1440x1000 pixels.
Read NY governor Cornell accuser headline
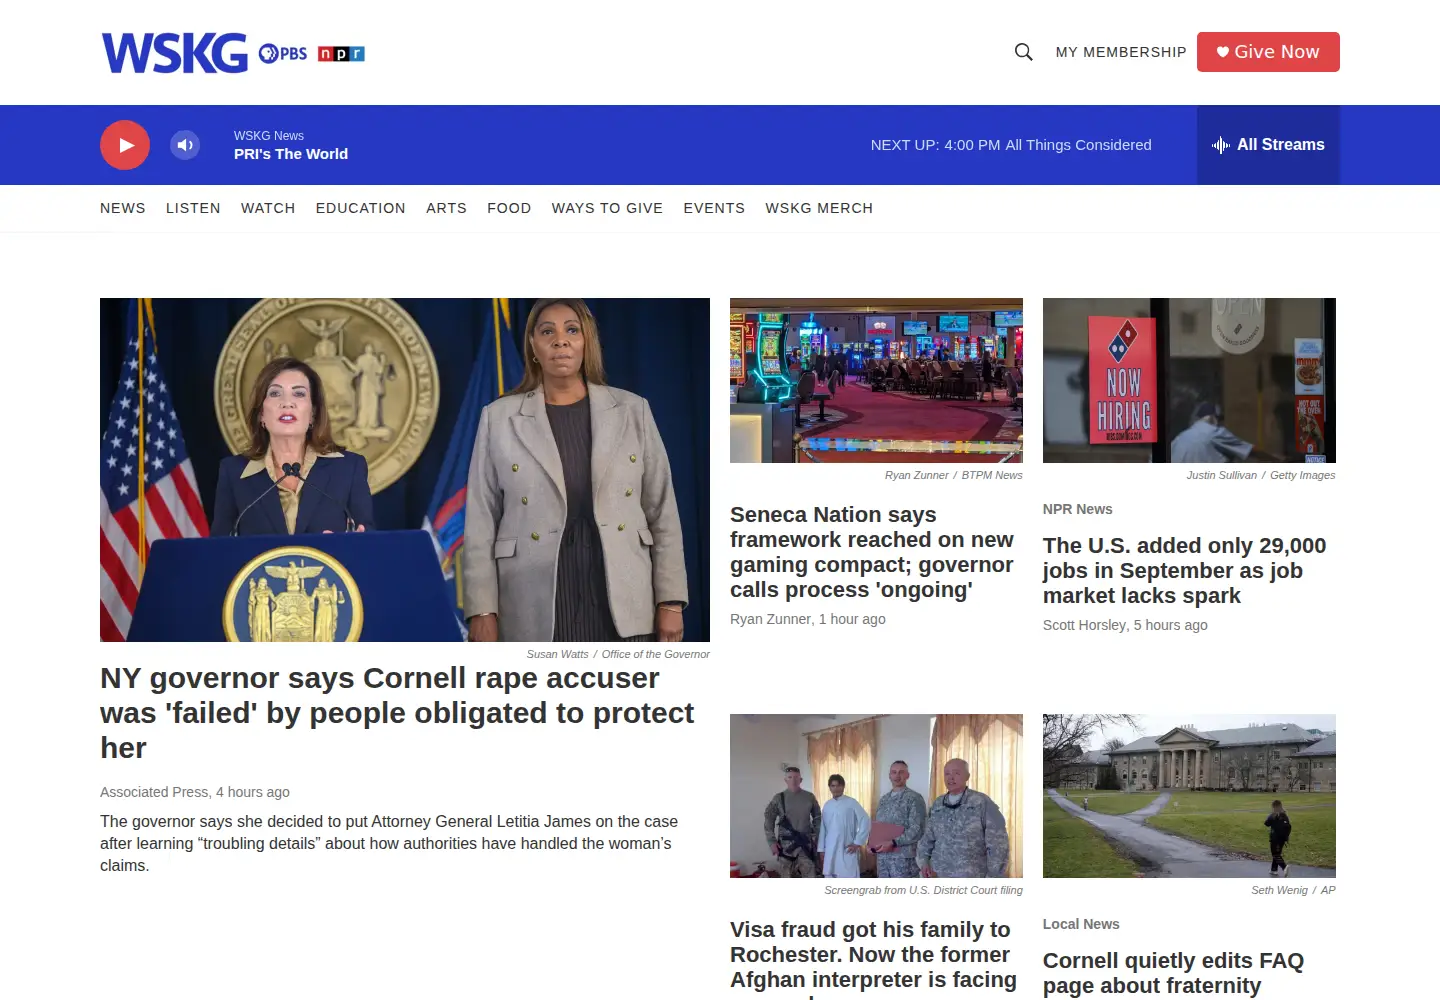[x=397, y=713]
